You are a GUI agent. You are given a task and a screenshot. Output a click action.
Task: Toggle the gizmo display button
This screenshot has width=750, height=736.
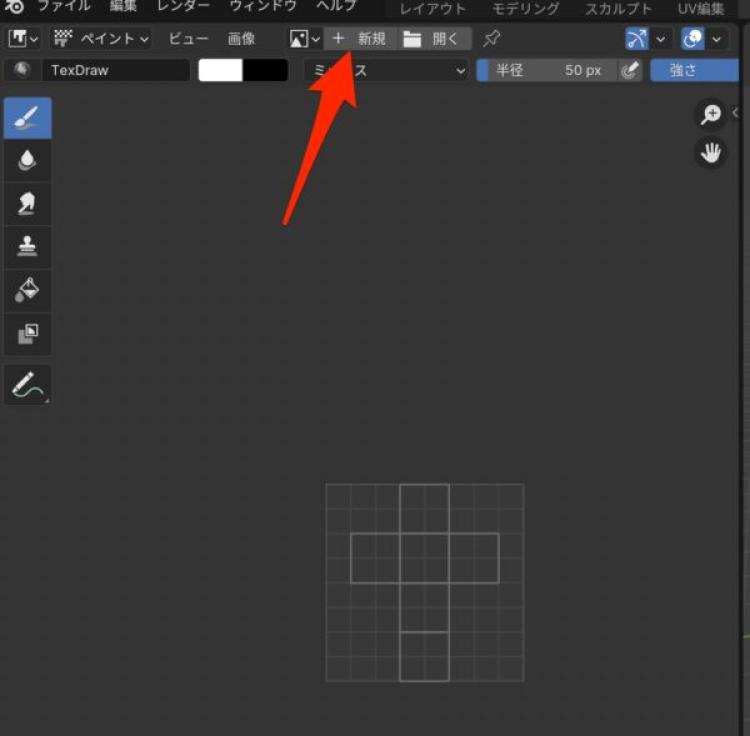point(636,39)
